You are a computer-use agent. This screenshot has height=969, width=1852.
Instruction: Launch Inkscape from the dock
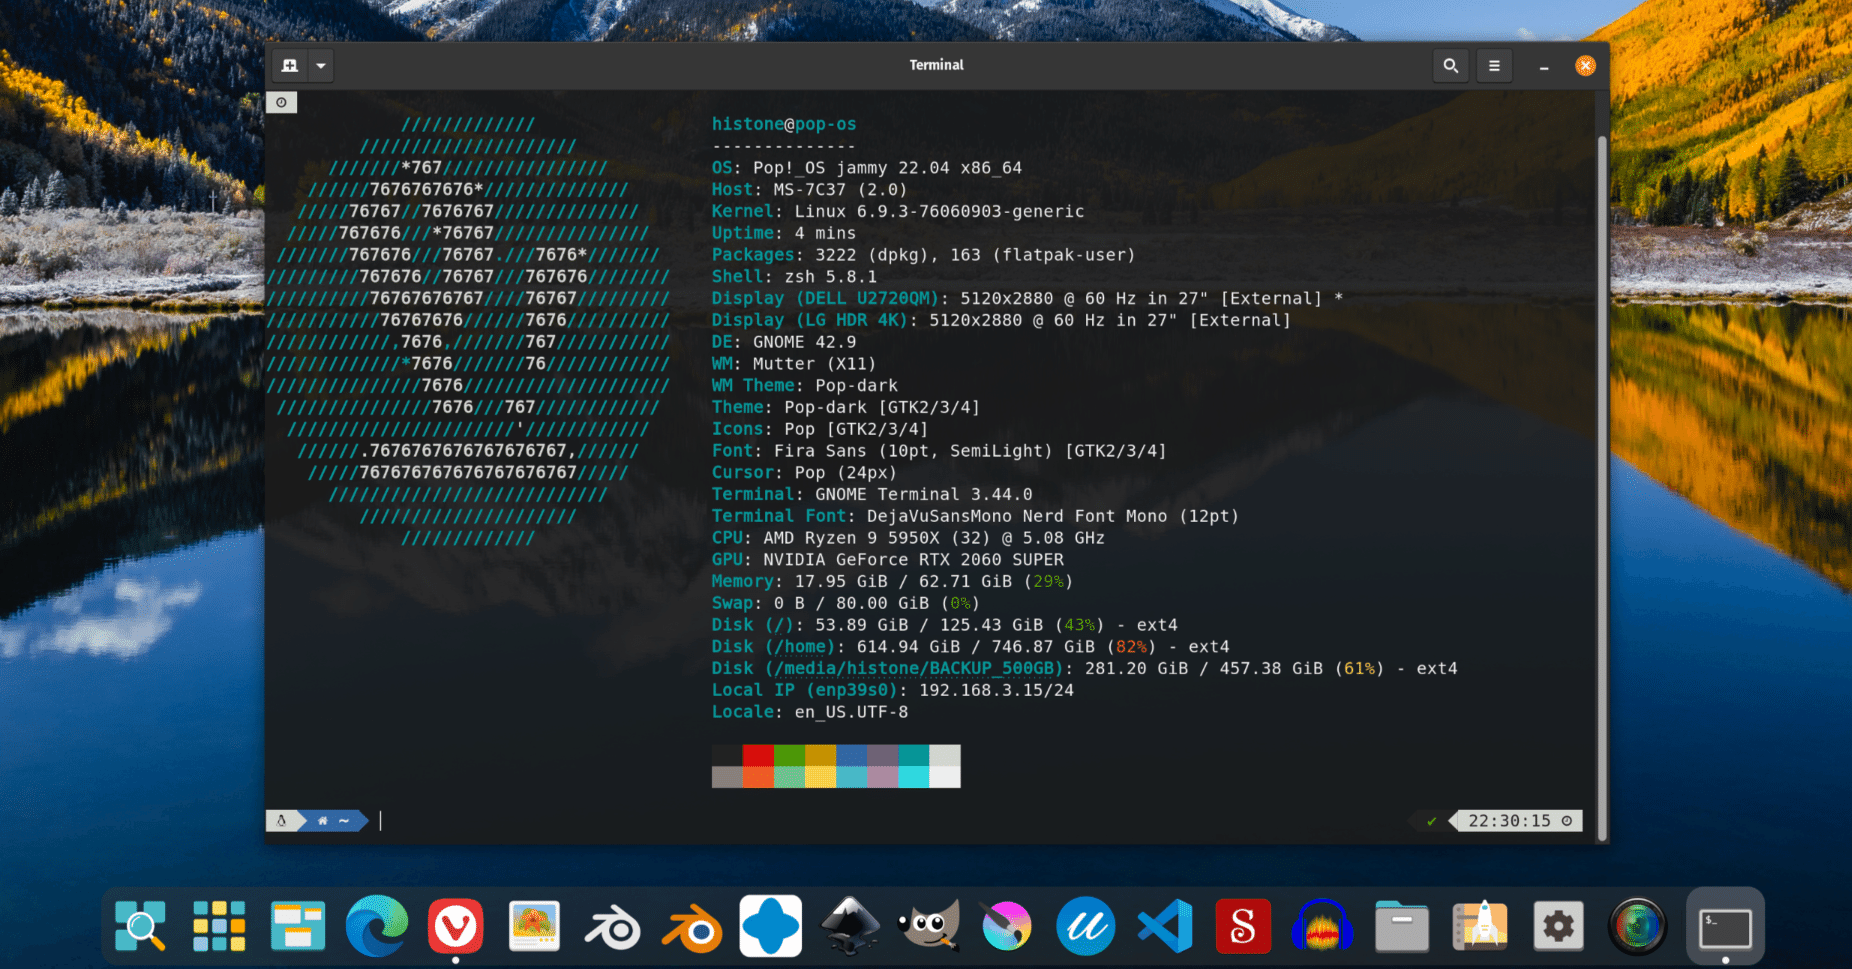click(x=850, y=926)
